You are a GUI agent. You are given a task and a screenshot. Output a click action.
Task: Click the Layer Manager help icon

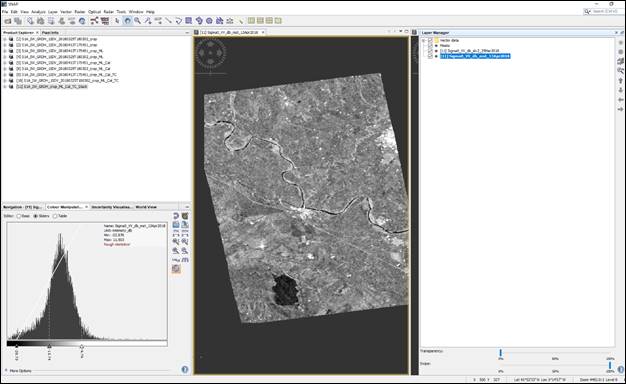[x=621, y=370]
